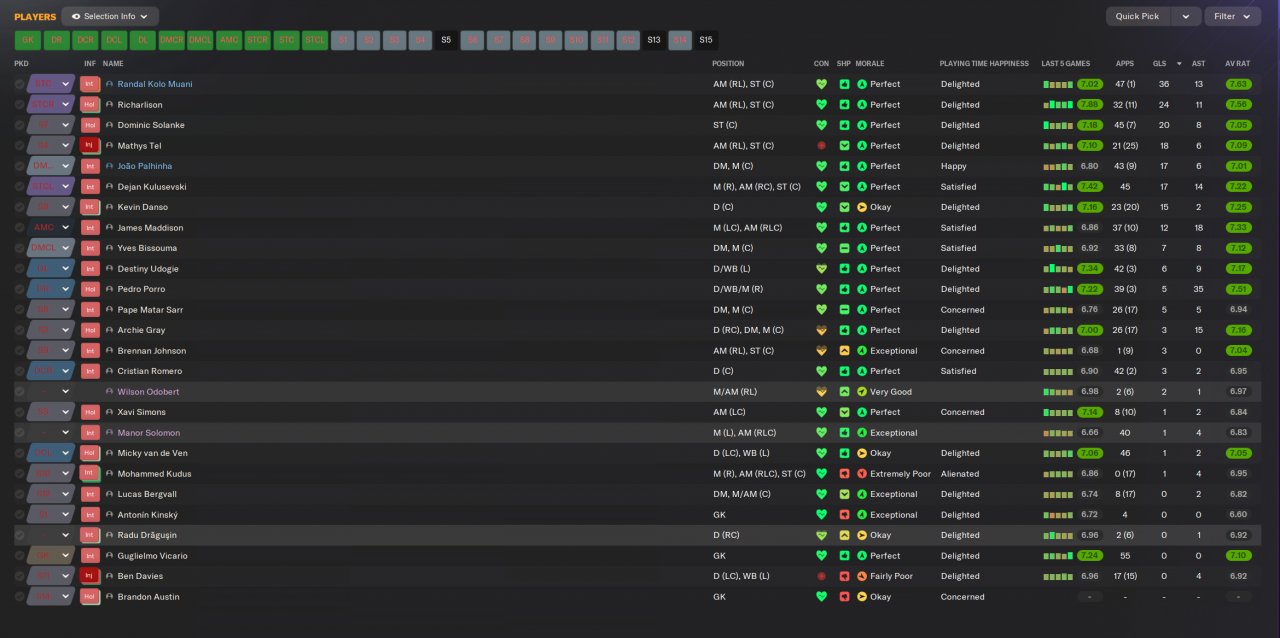Open the position selector for Randal Kolo Muani
Image resolution: width=1280 pixels, height=638 pixels.
pos(51,84)
